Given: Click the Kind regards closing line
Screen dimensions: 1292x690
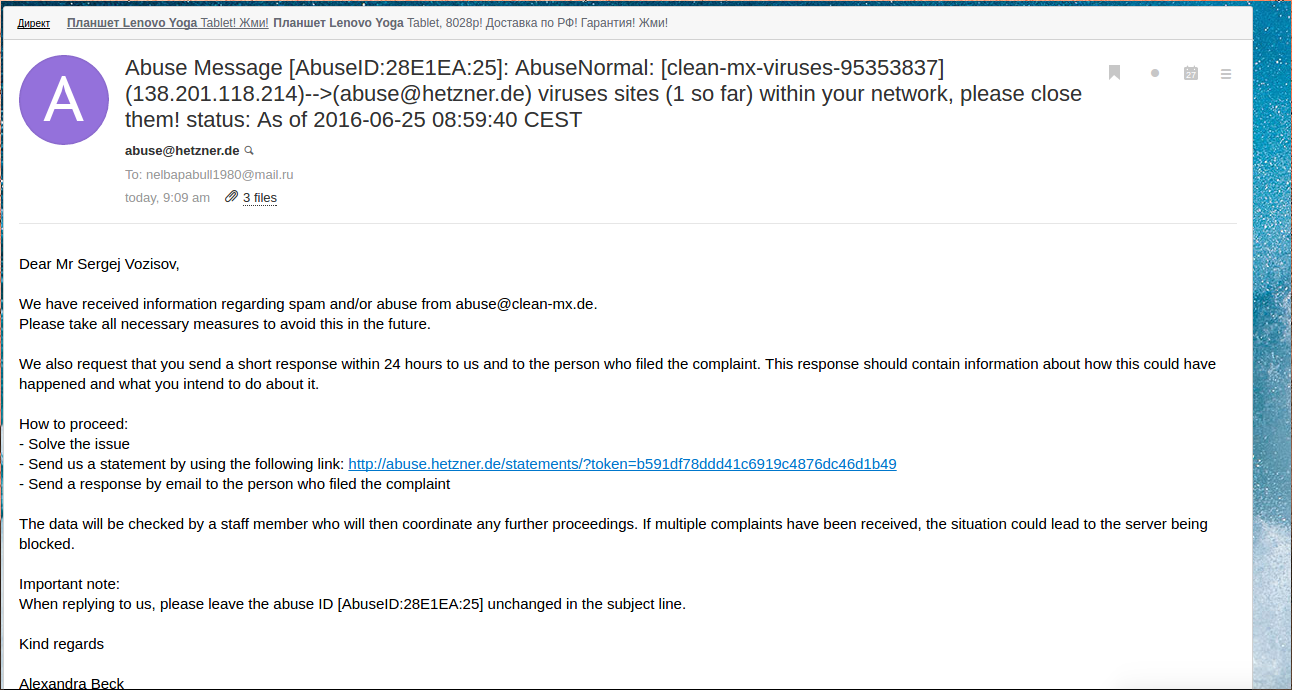Looking at the screenshot, I should click(x=61, y=644).
